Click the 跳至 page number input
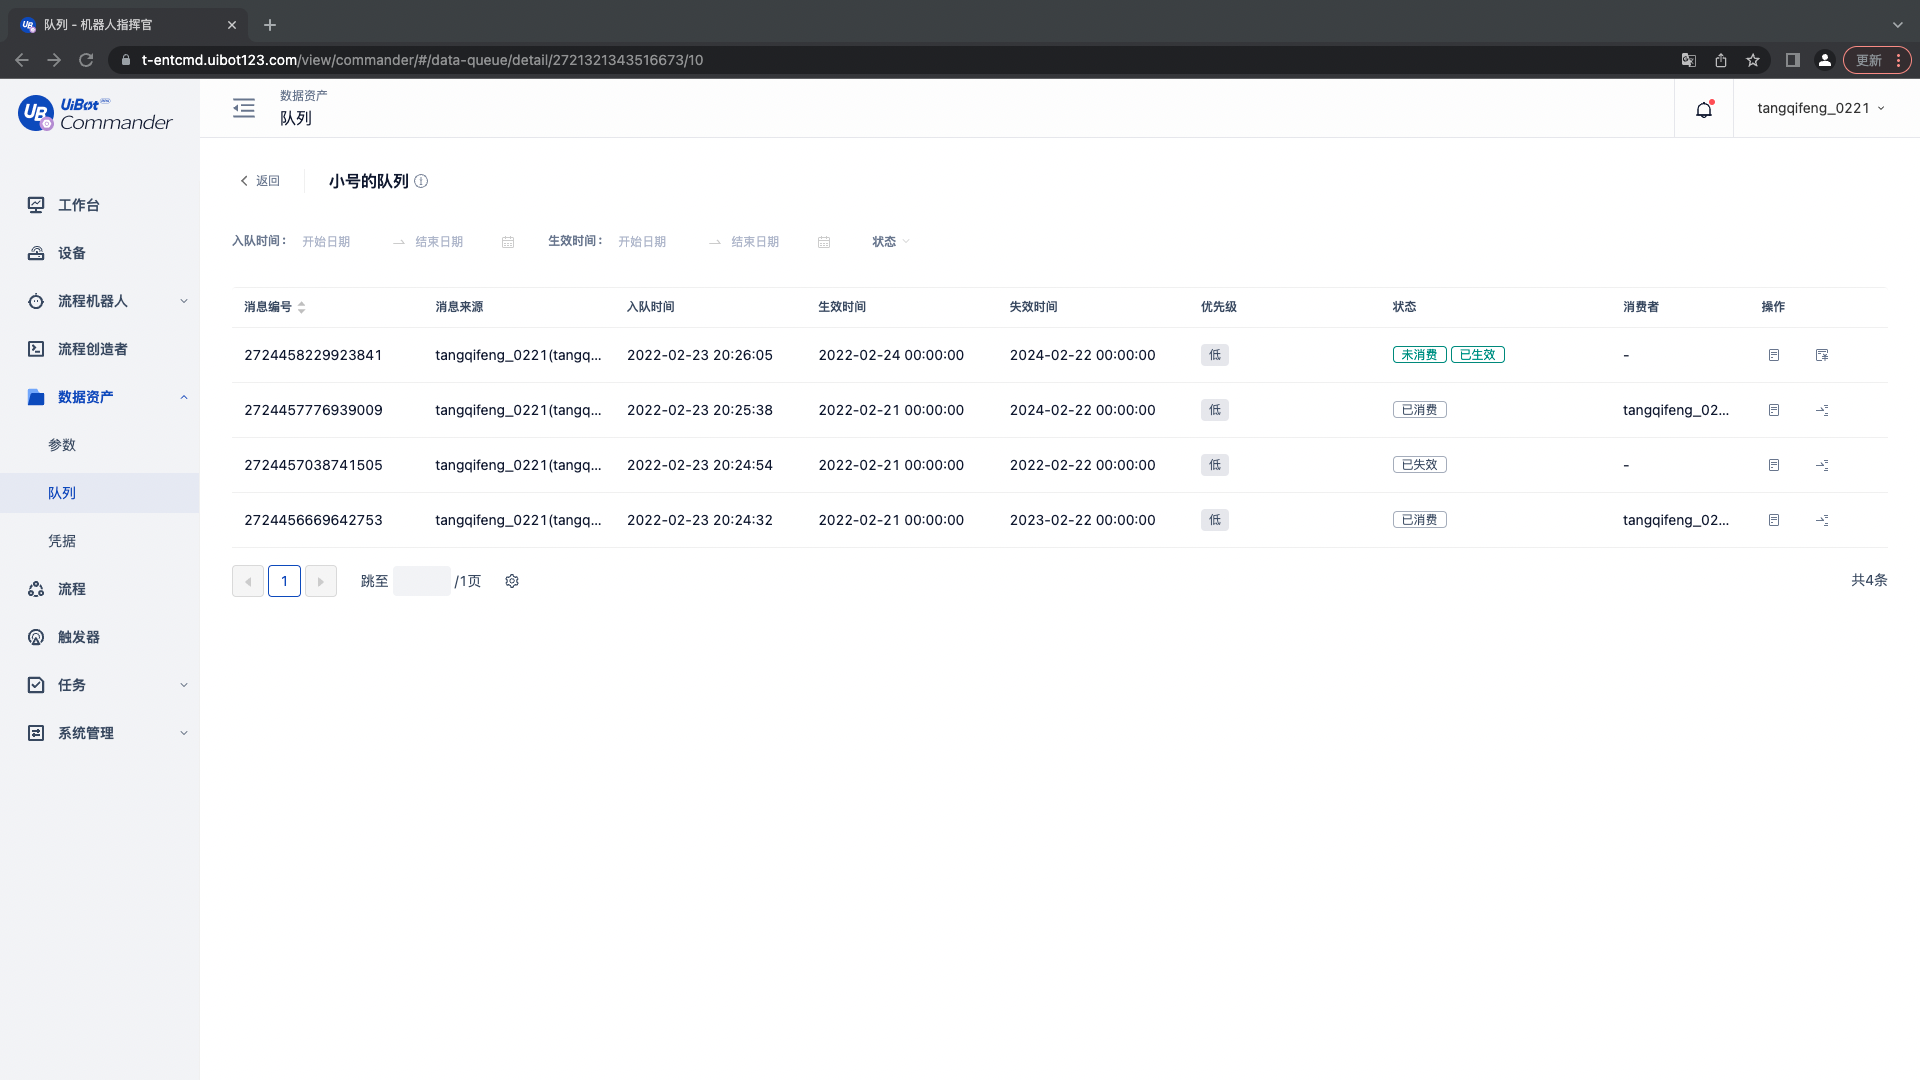This screenshot has height=1080, width=1920. [x=422, y=581]
